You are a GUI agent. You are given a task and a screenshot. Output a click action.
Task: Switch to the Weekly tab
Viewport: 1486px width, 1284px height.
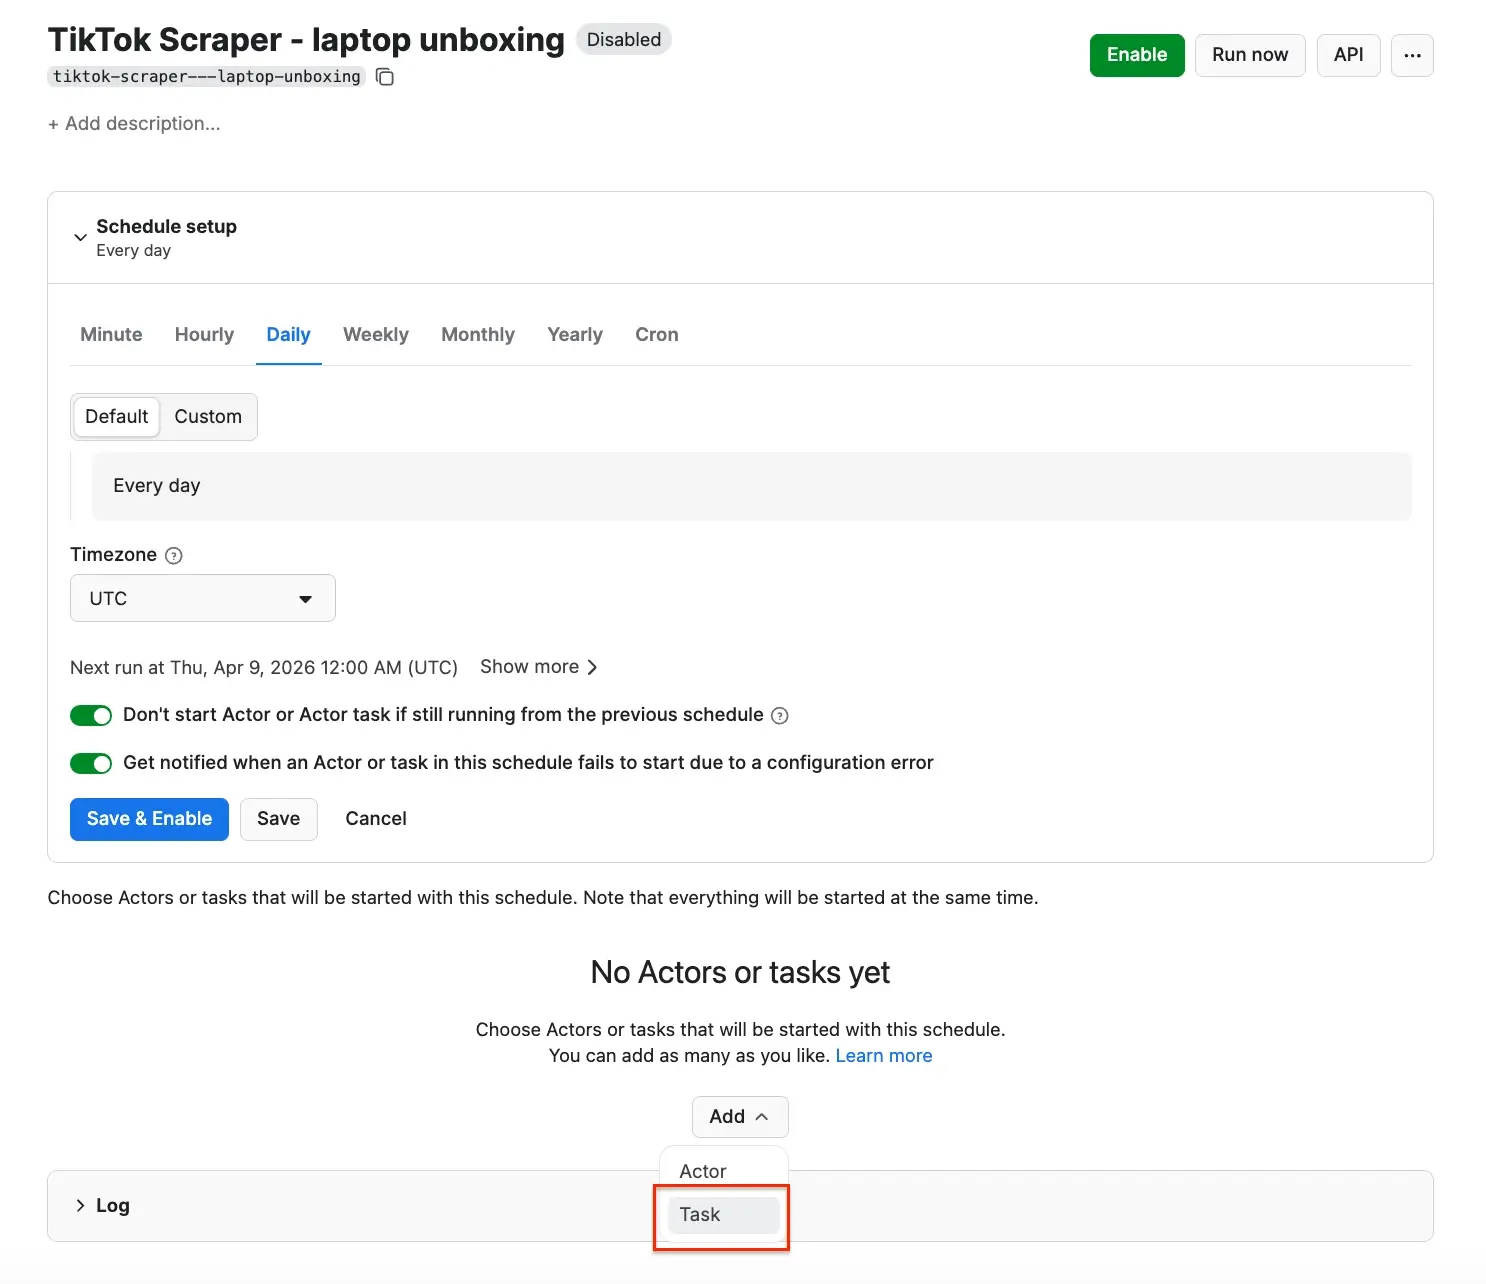coord(376,335)
